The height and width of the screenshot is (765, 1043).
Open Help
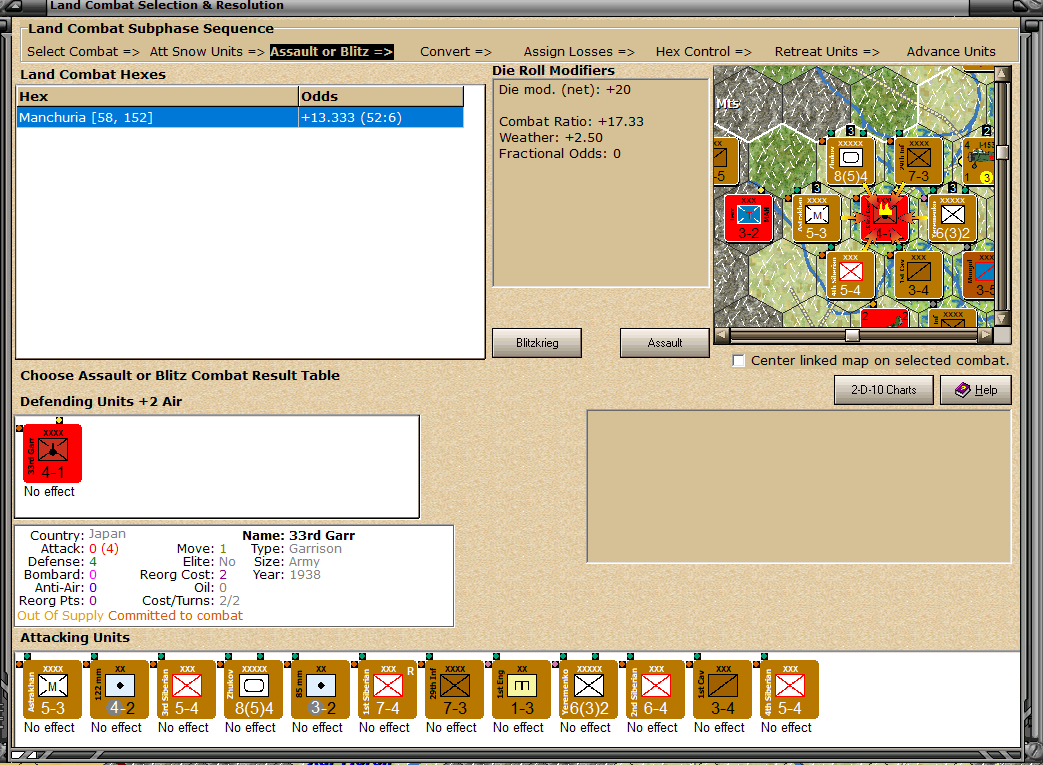(x=976, y=390)
